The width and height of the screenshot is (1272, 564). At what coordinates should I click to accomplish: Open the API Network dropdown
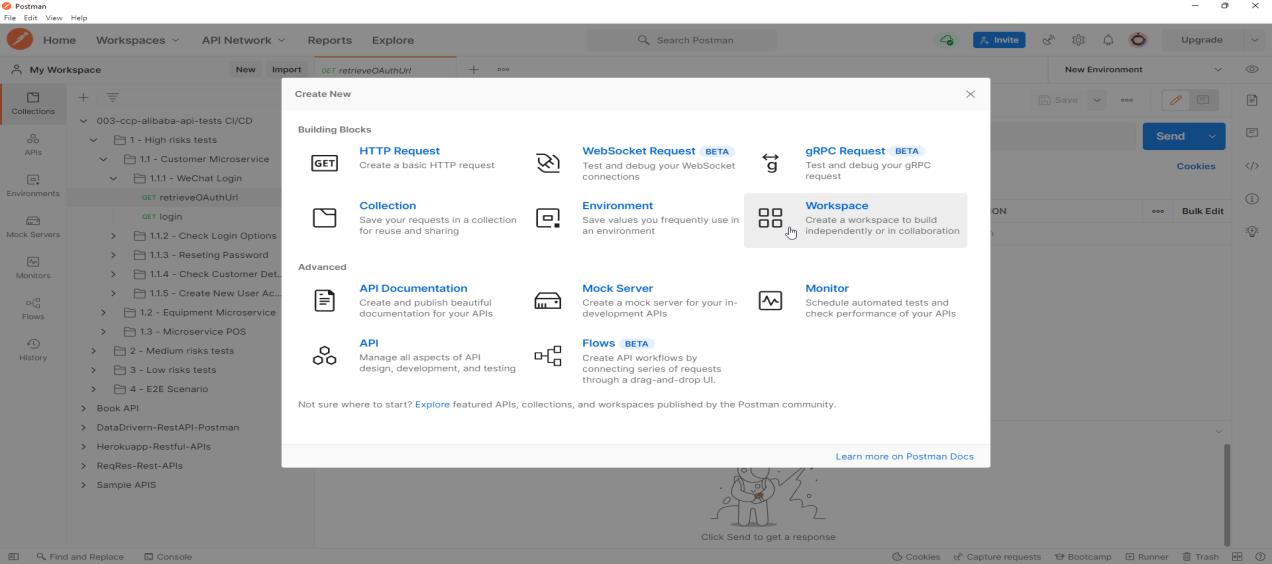pyautogui.click(x=243, y=40)
